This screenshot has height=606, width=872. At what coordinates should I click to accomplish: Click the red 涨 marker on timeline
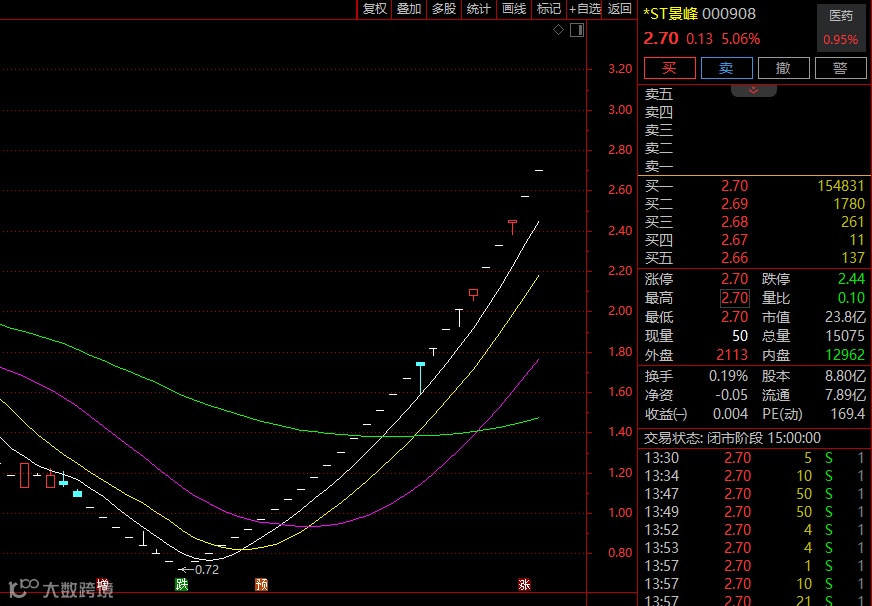coord(524,584)
